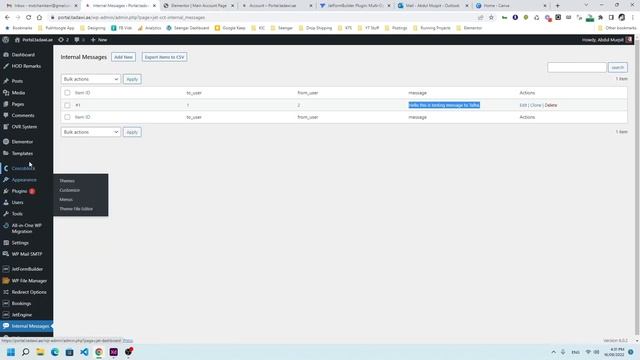640x360 pixels.
Task: Click the Internal Messages chat icon
Action: pyautogui.click(x=6, y=326)
